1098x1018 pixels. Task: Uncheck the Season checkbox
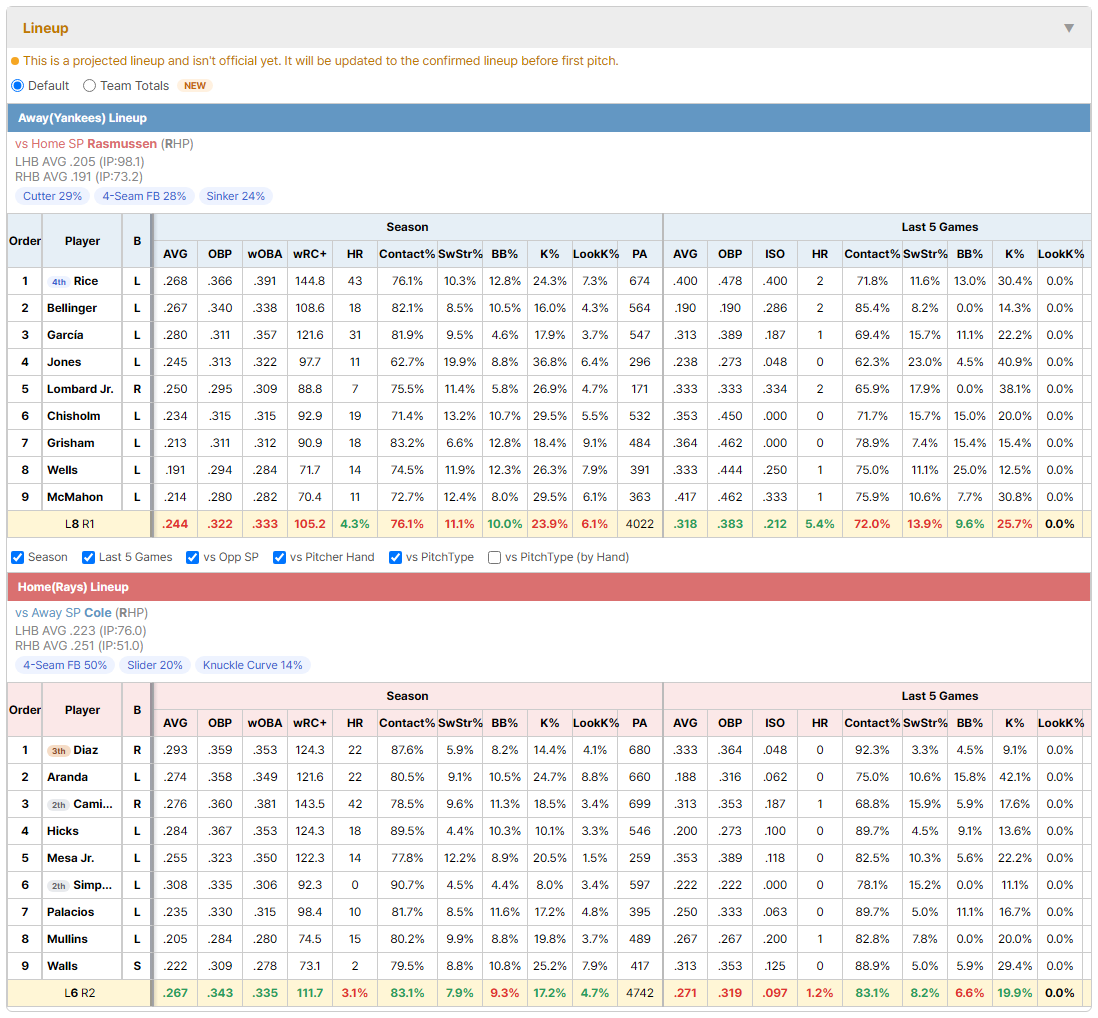pyautogui.click(x=18, y=557)
